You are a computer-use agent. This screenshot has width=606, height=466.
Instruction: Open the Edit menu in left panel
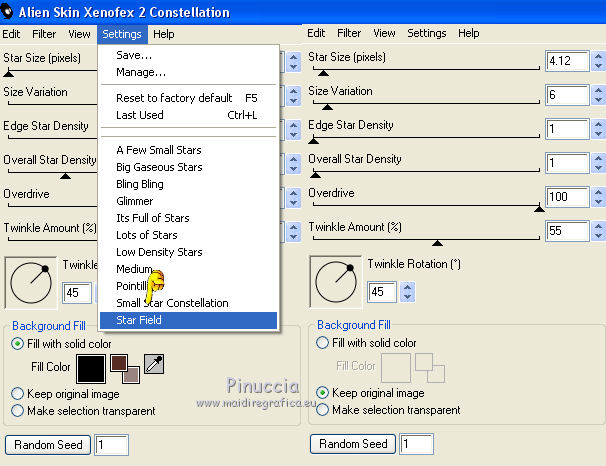pos(11,34)
